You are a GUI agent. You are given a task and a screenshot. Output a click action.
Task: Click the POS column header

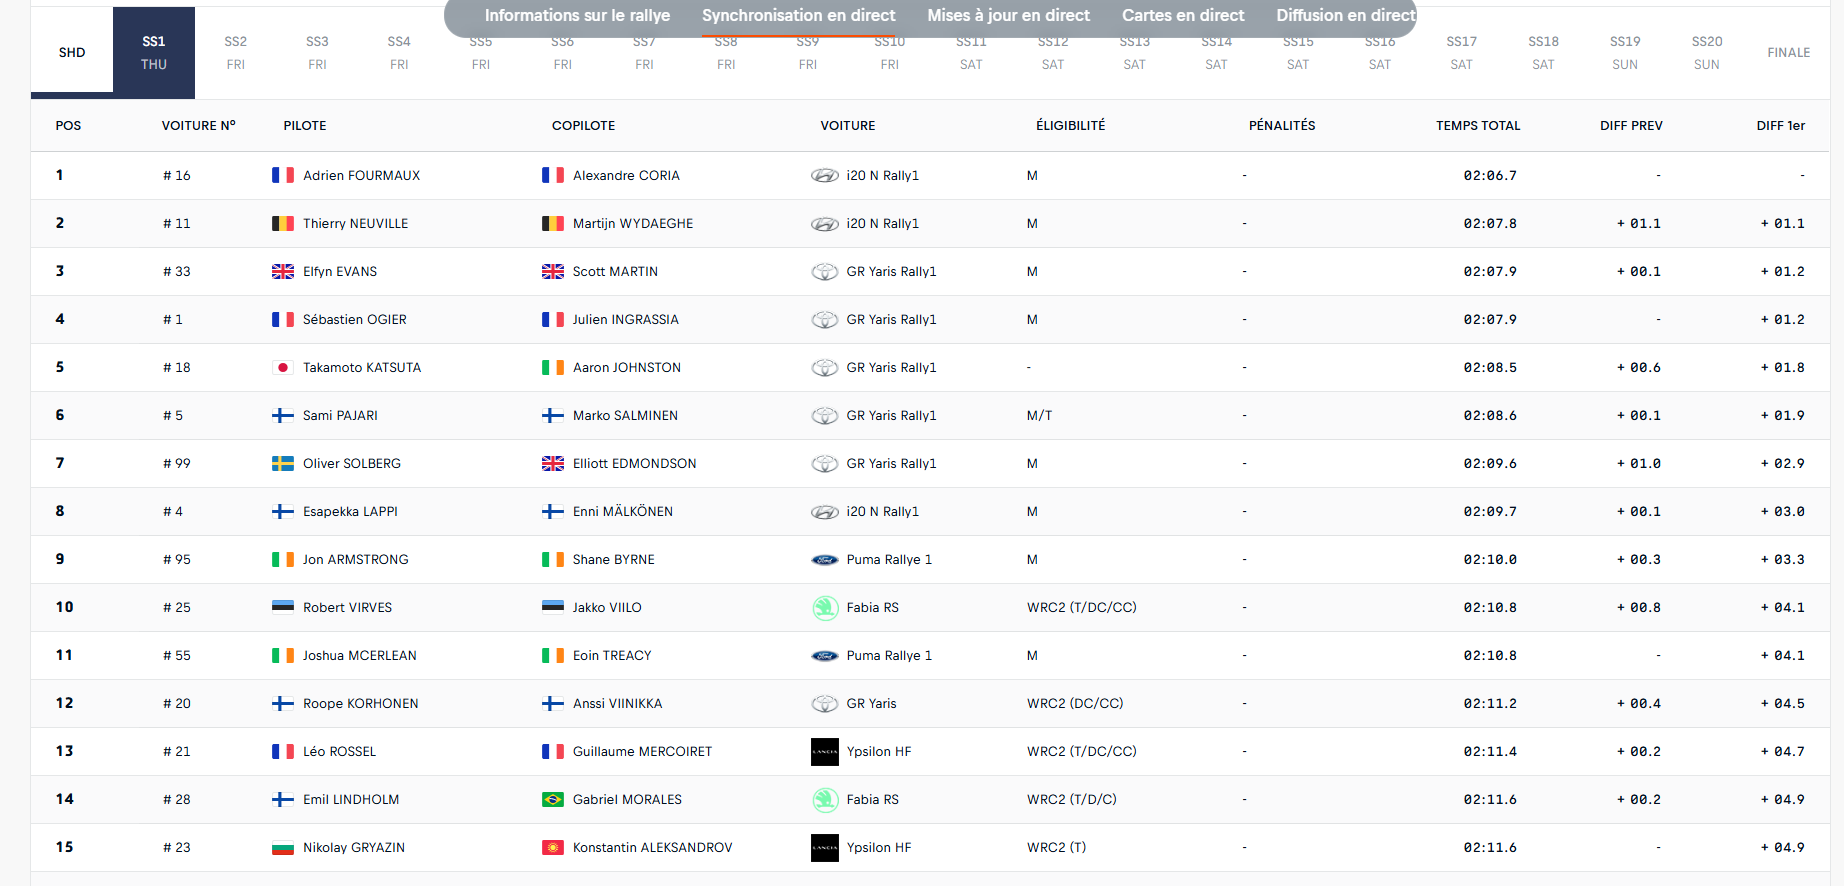point(68,126)
